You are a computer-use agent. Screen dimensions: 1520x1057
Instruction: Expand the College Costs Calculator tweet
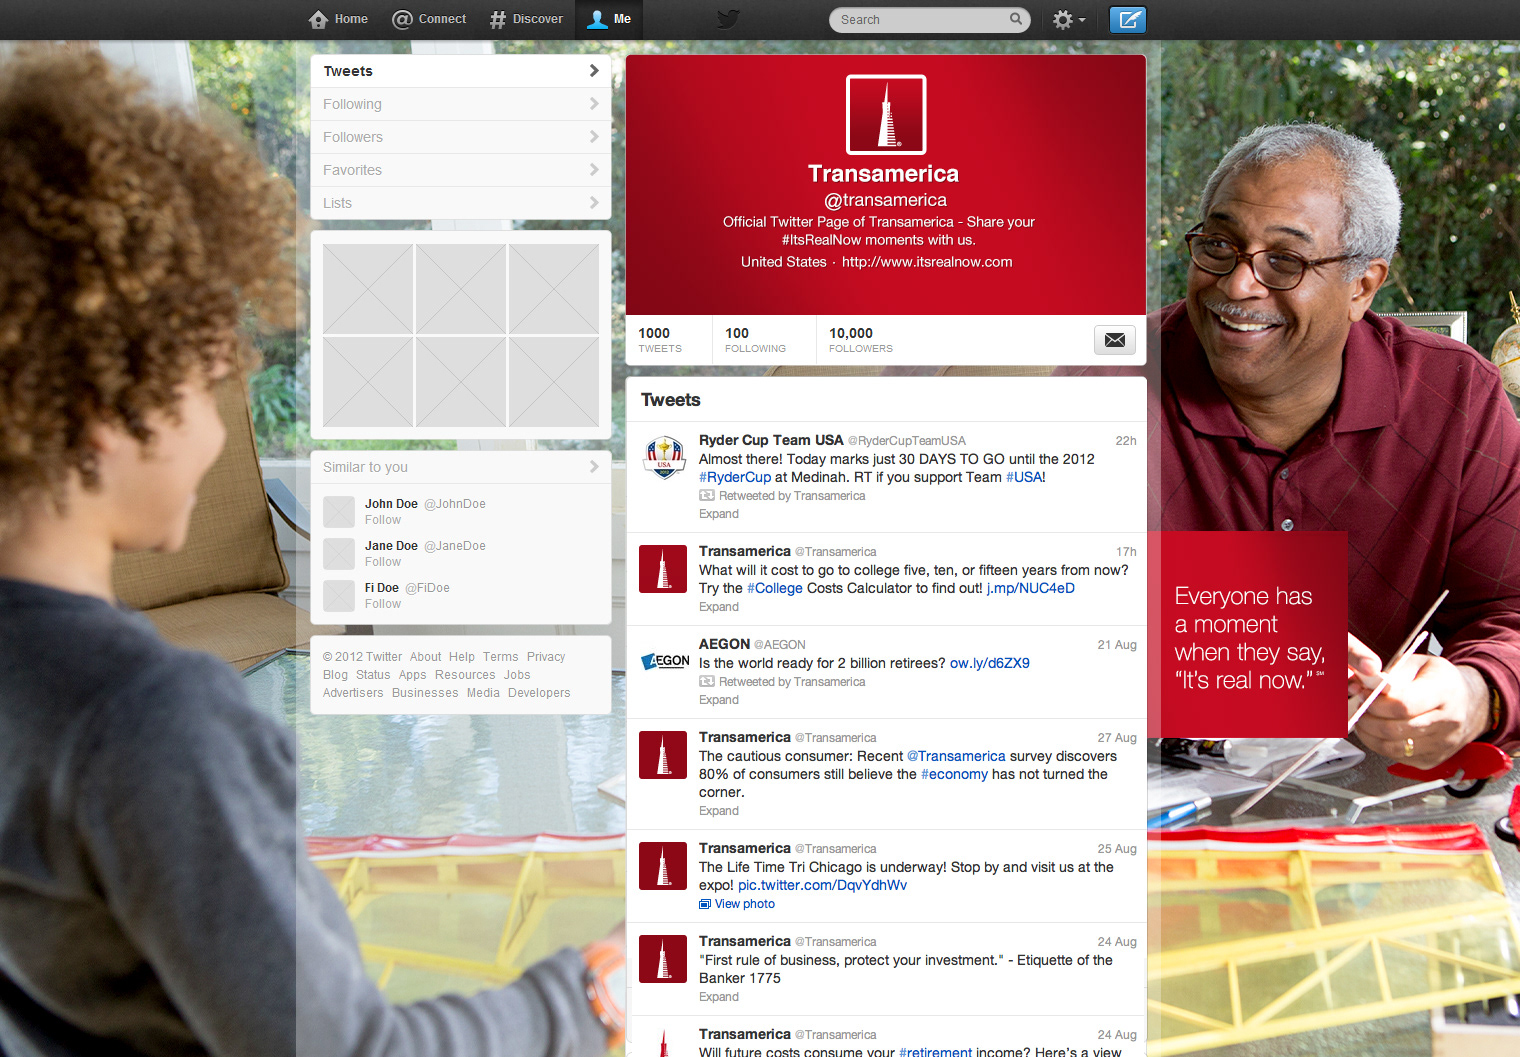click(x=719, y=607)
